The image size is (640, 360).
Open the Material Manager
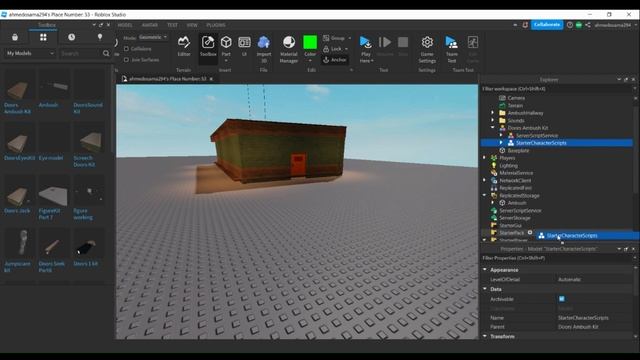click(289, 49)
